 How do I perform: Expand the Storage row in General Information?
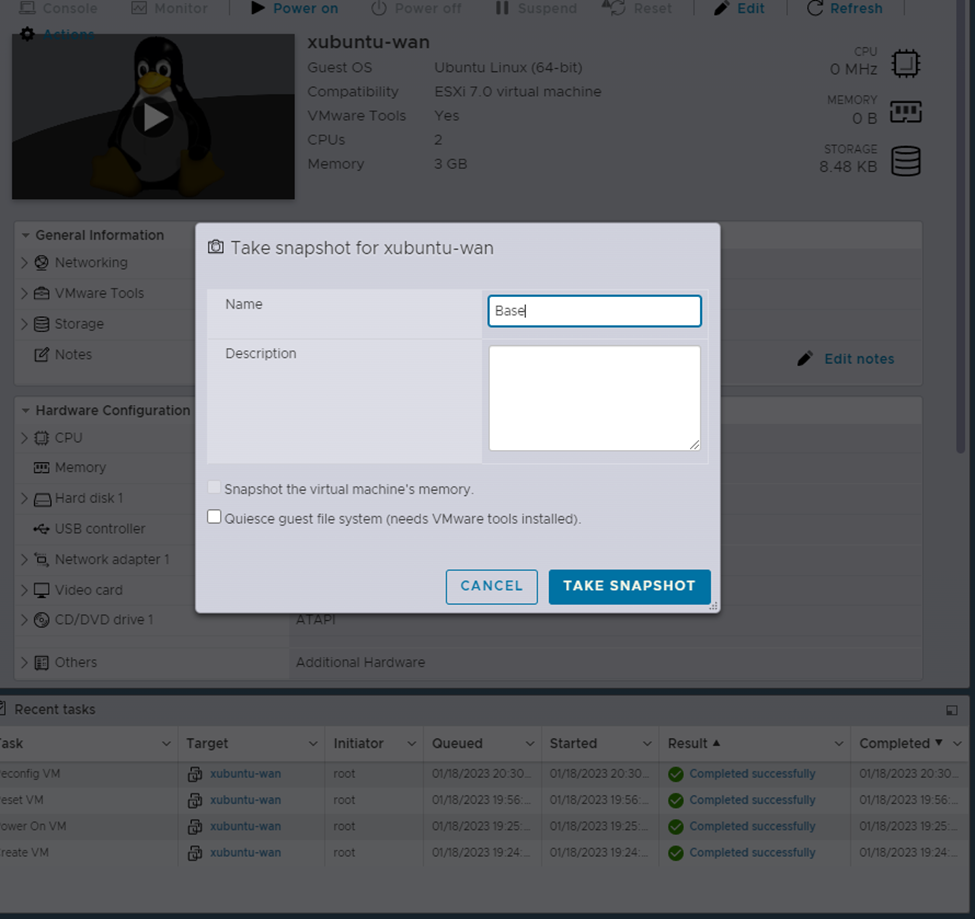(x=24, y=324)
